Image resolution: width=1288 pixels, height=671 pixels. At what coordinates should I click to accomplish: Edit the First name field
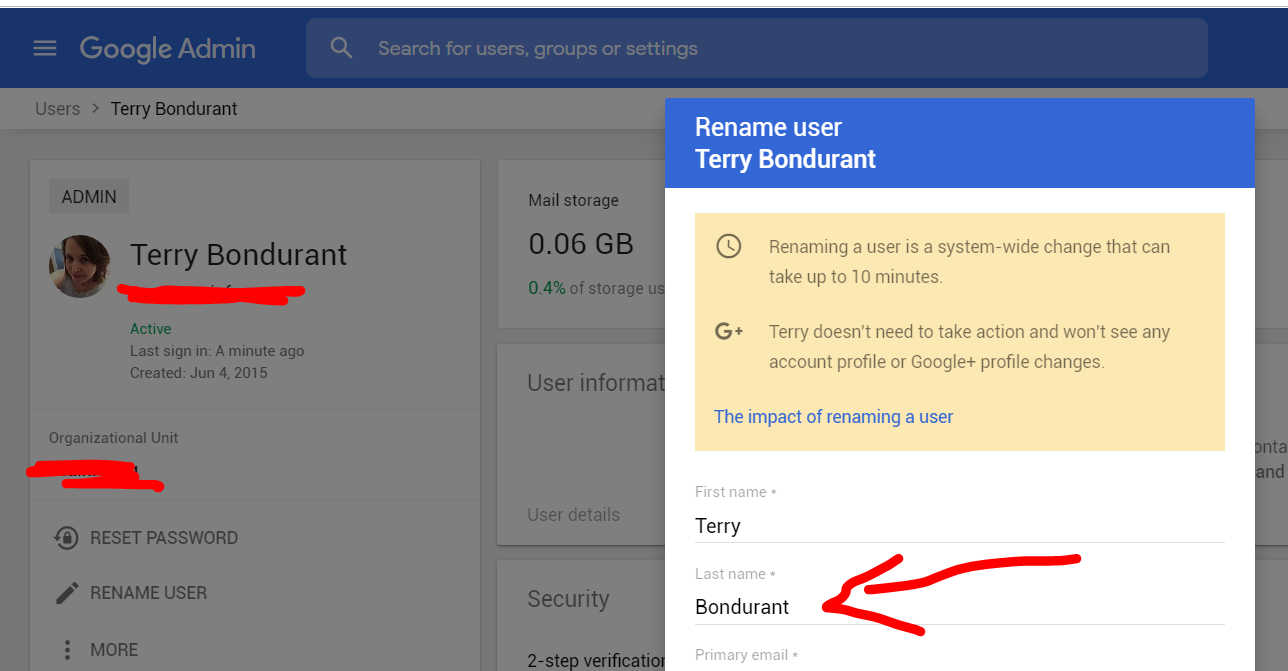coord(960,526)
